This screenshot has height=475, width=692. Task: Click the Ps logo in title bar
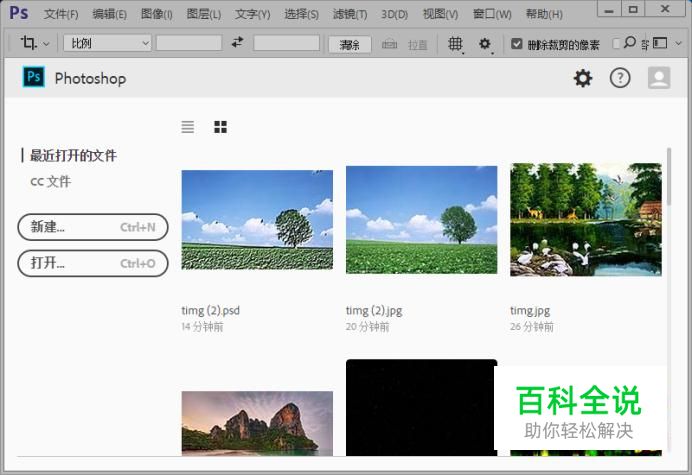pyautogui.click(x=19, y=13)
